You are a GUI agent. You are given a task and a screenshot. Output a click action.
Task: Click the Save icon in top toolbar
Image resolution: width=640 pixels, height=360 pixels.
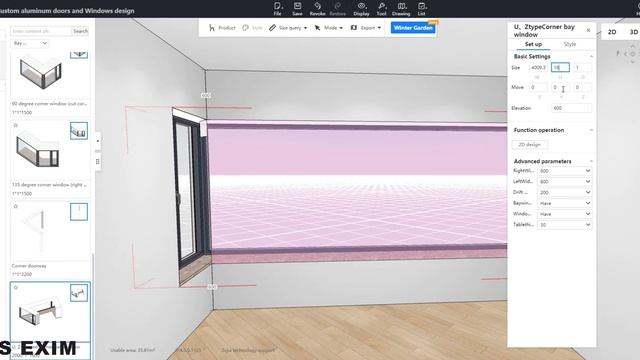(x=297, y=9)
